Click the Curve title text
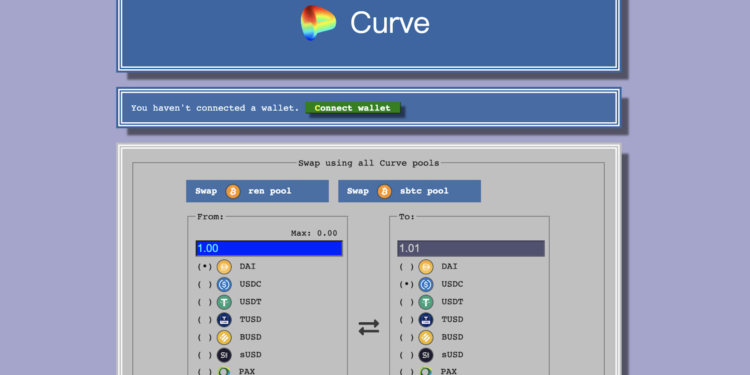 [x=389, y=22]
